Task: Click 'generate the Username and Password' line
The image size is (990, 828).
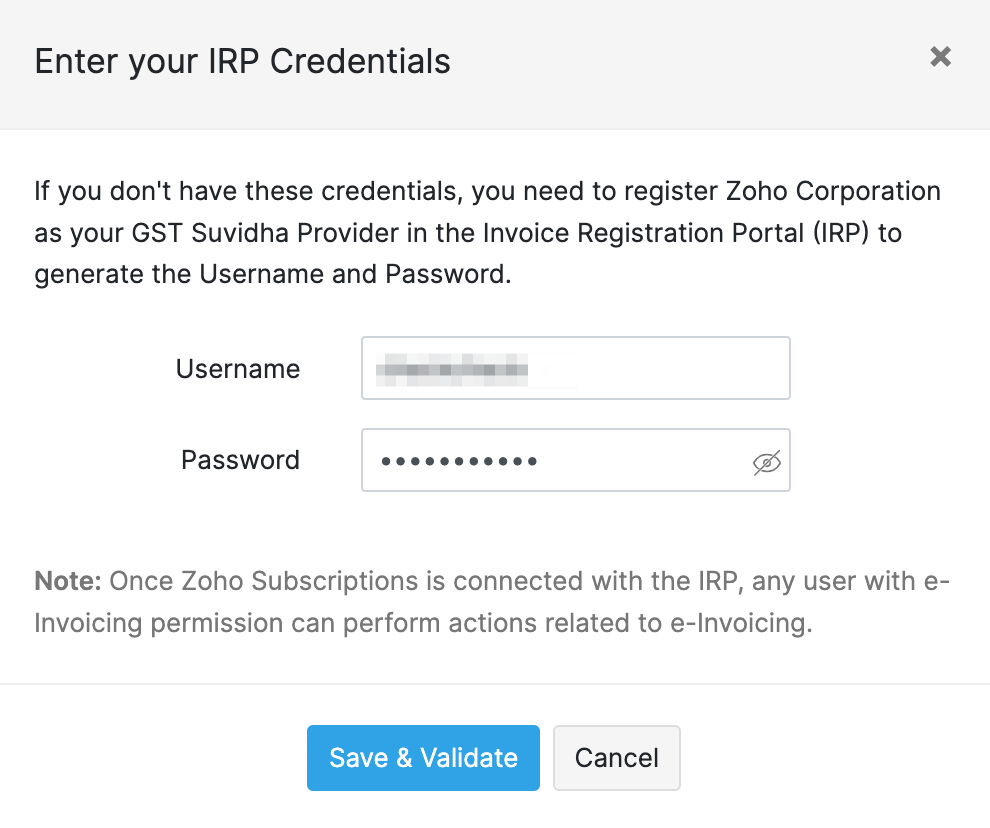Action: 272,275
